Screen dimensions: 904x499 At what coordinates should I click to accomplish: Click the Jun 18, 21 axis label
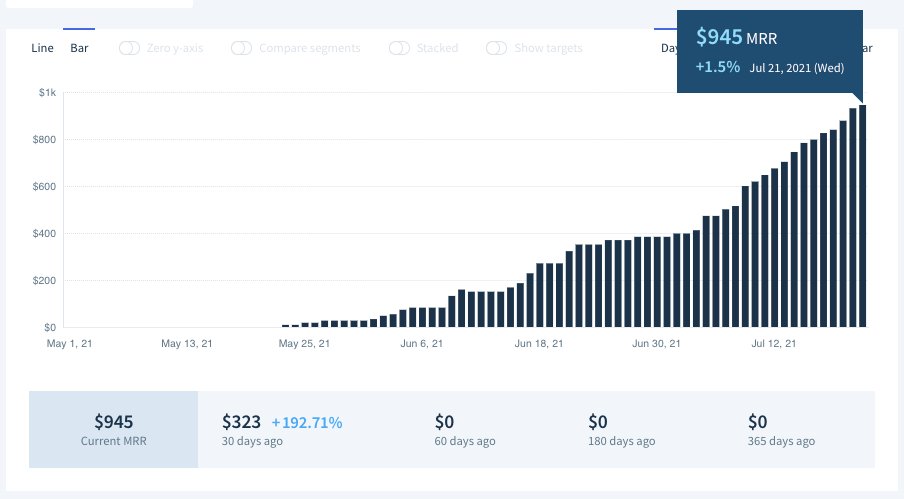point(538,343)
